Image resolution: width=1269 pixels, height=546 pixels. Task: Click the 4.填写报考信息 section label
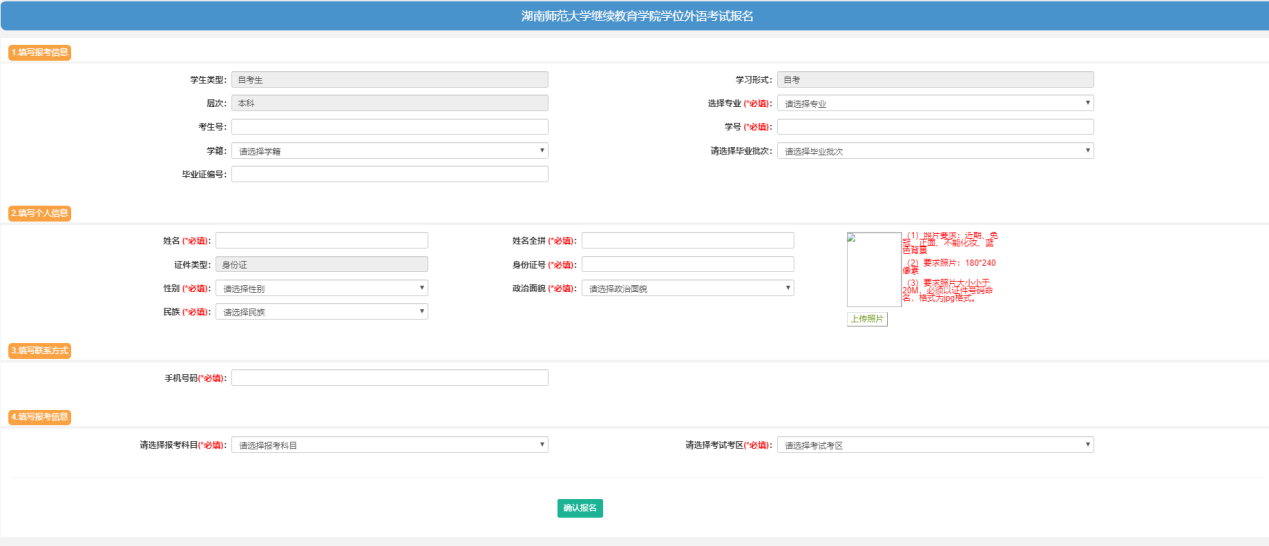(x=40, y=417)
